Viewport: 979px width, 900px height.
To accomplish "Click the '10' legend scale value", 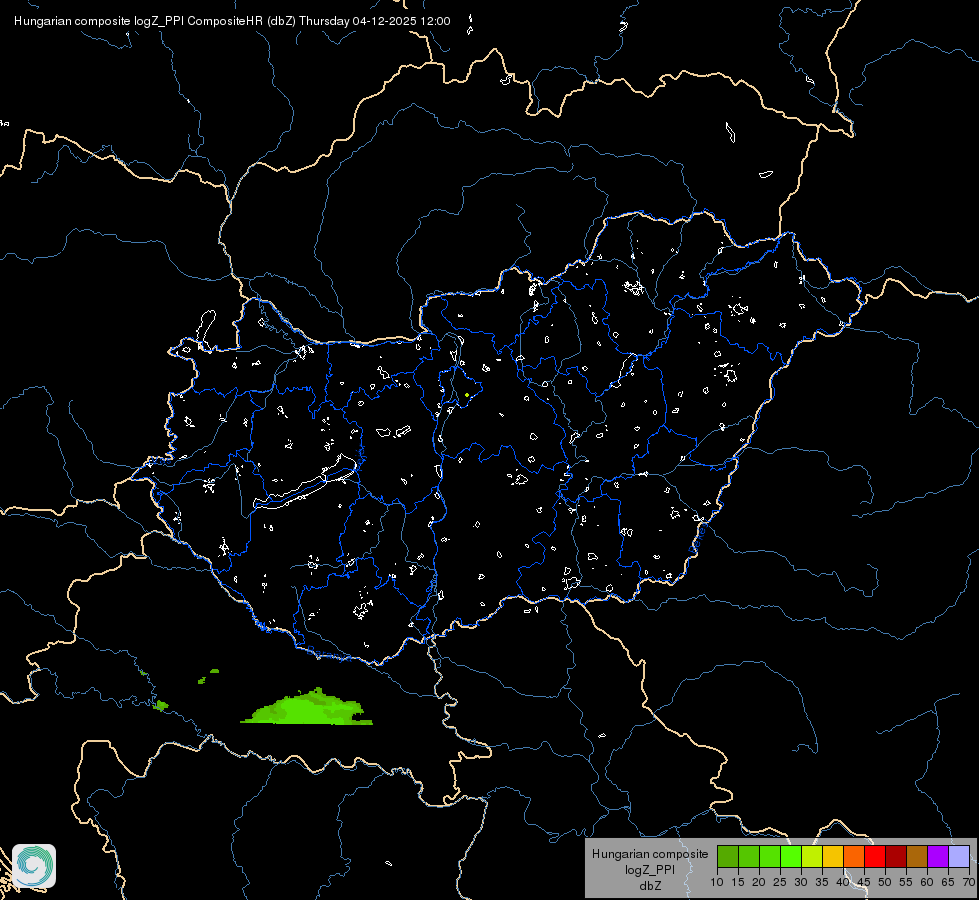I will [x=717, y=883].
